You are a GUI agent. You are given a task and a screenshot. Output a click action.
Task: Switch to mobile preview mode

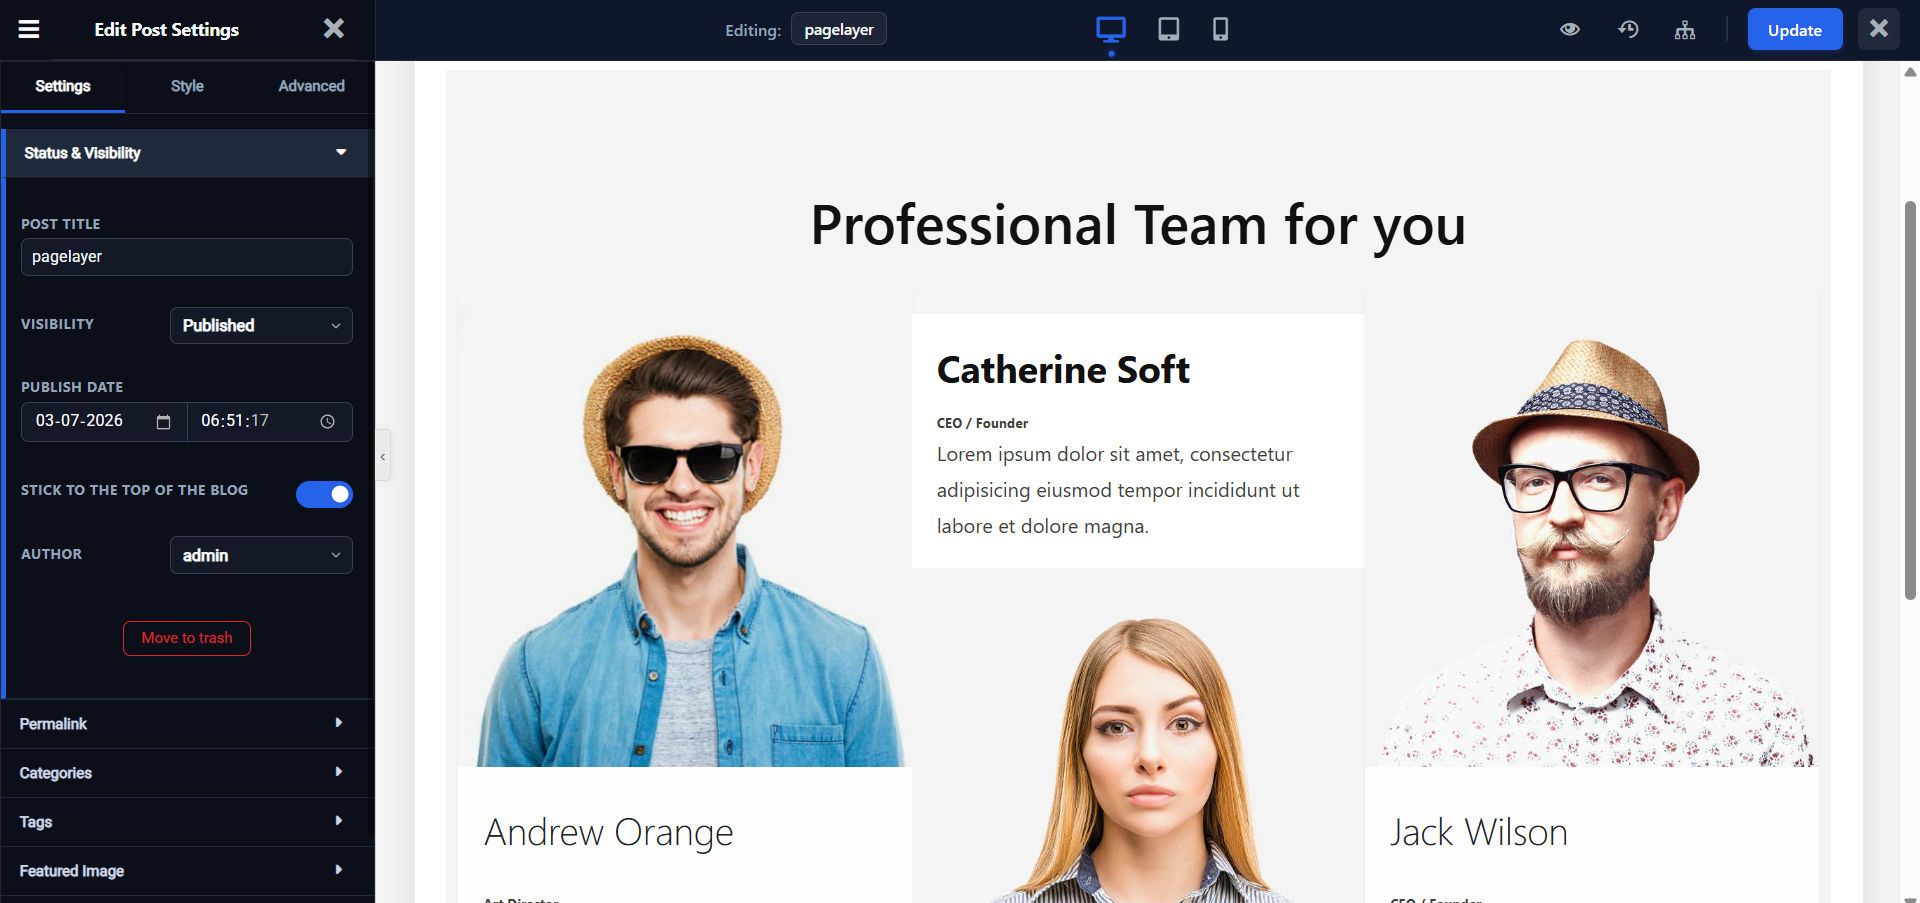[x=1220, y=29]
